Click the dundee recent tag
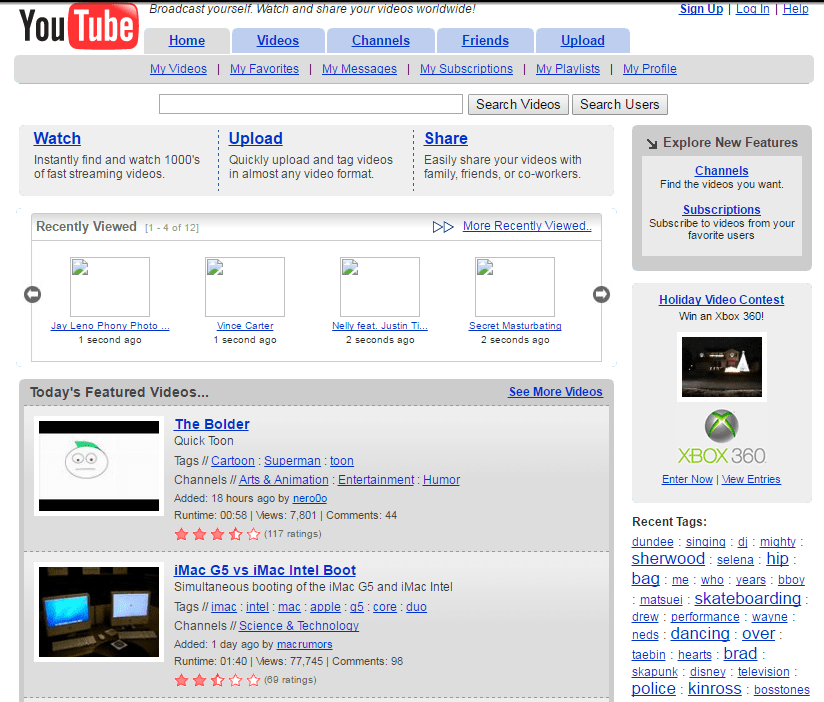 click(x=653, y=542)
